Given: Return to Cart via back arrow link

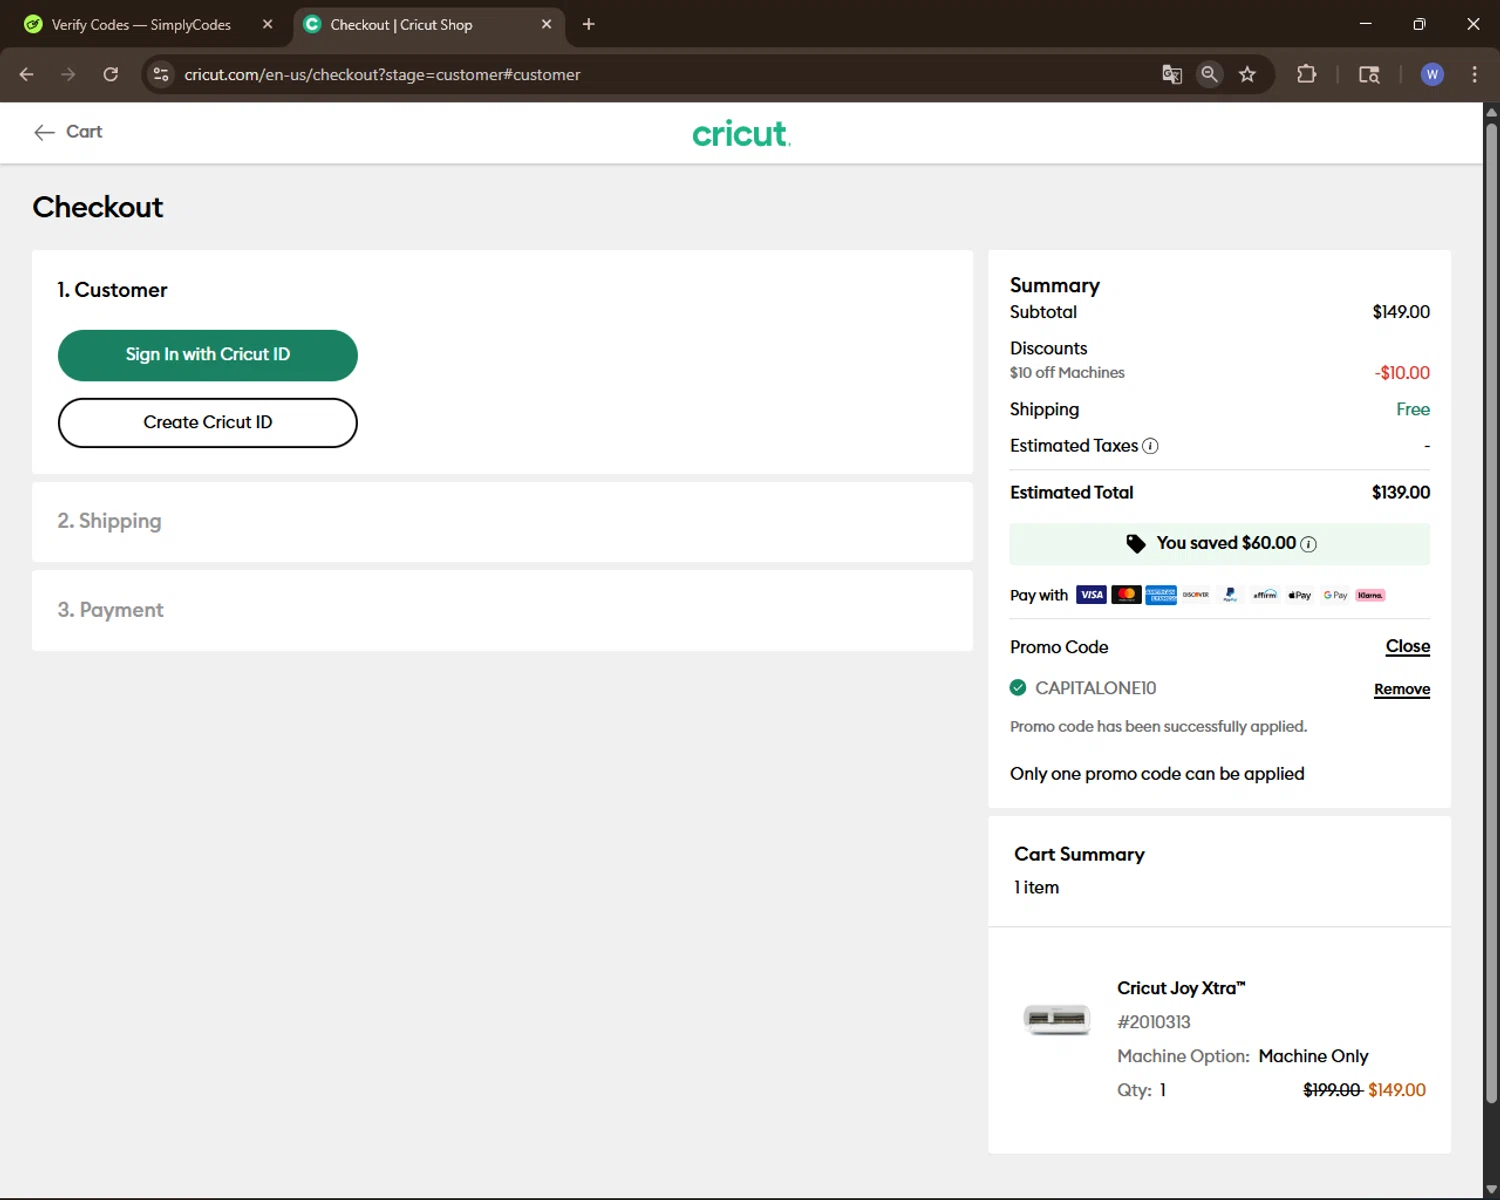Looking at the screenshot, I should (x=68, y=132).
